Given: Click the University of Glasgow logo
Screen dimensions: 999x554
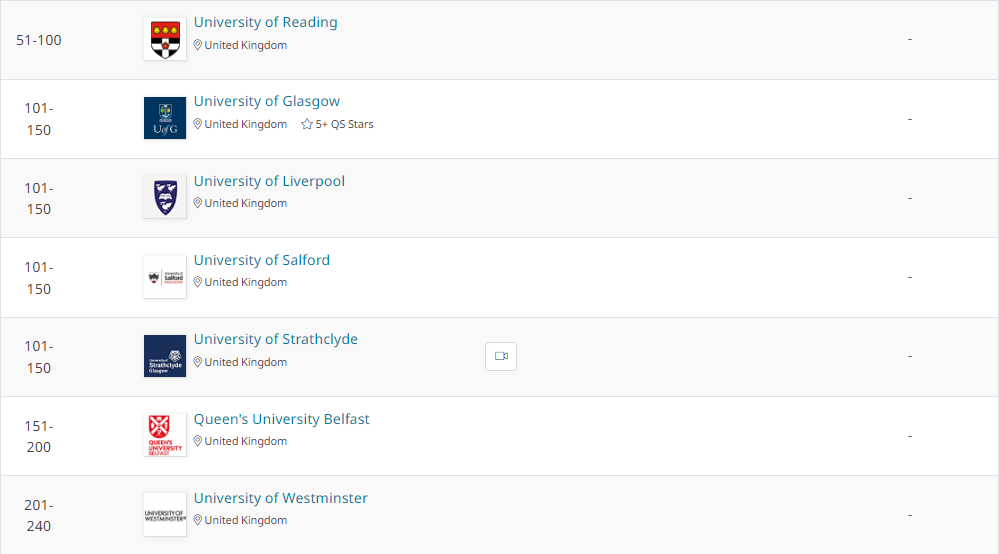Looking at the screenshot, I should coord(164,118).
